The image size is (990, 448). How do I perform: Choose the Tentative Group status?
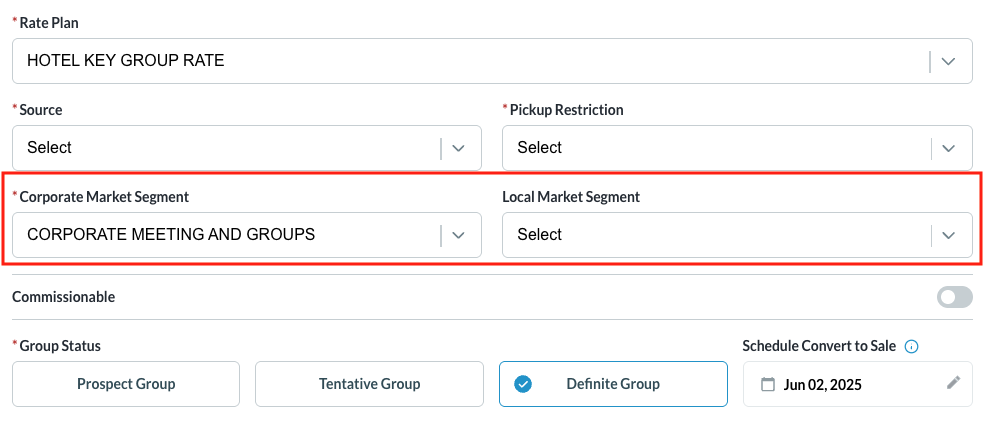369,384
